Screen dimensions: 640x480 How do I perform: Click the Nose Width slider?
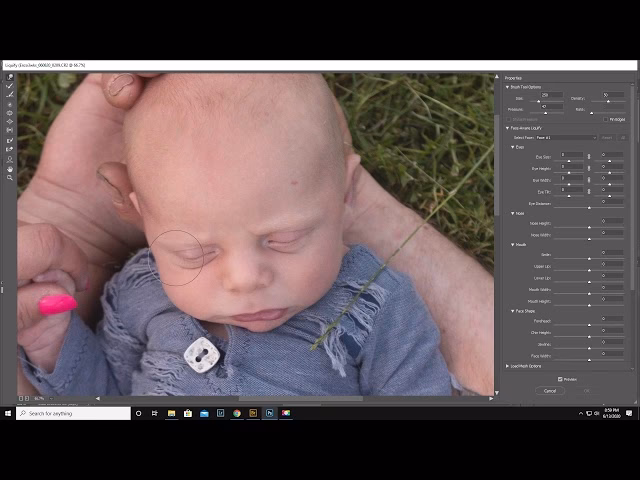[589, 239]
